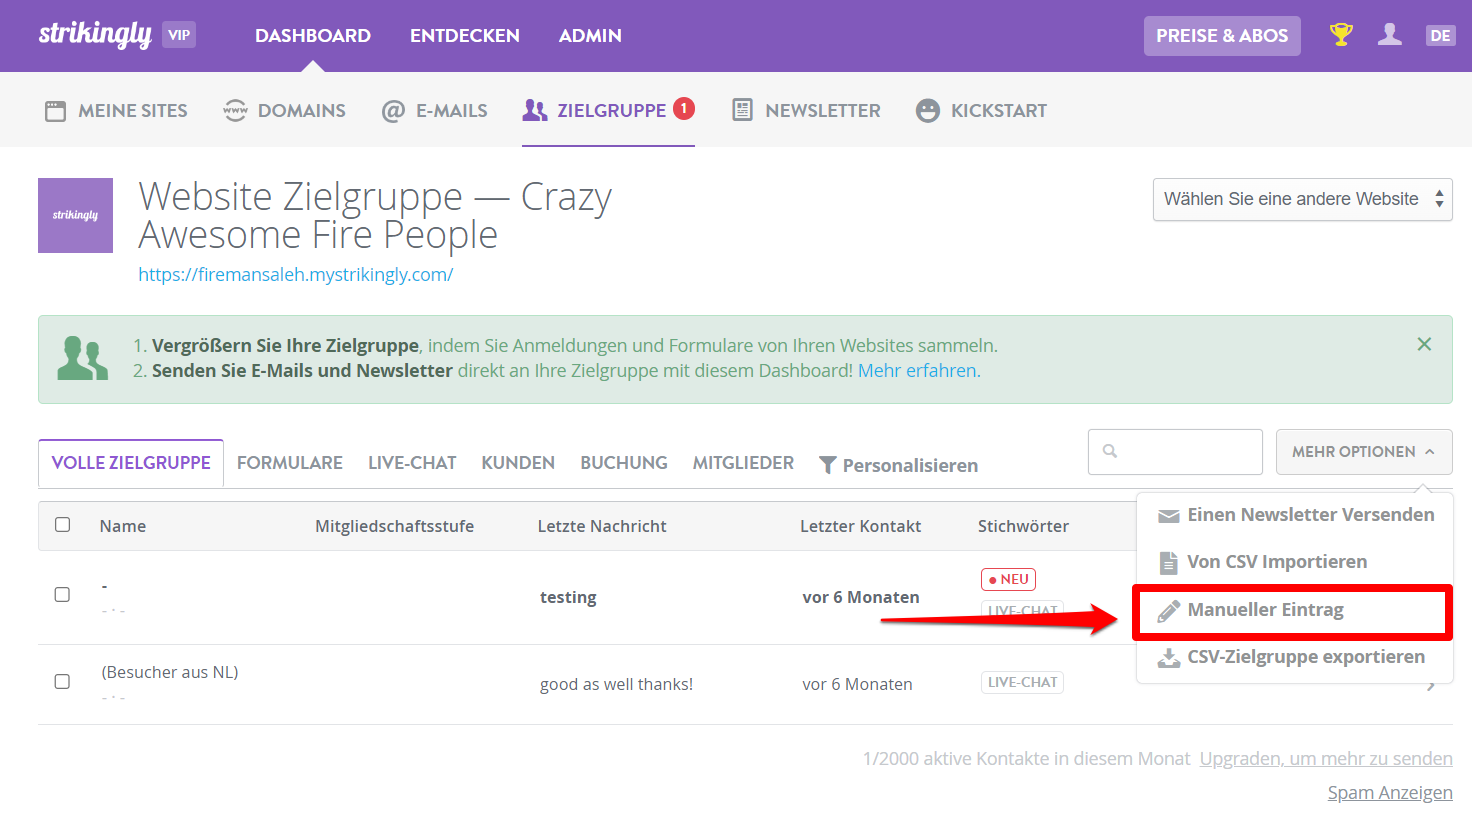This screenshot has height=818, width=1472.
Task: Click the CSV import file icon
Action: click(x=1168, y=563)
